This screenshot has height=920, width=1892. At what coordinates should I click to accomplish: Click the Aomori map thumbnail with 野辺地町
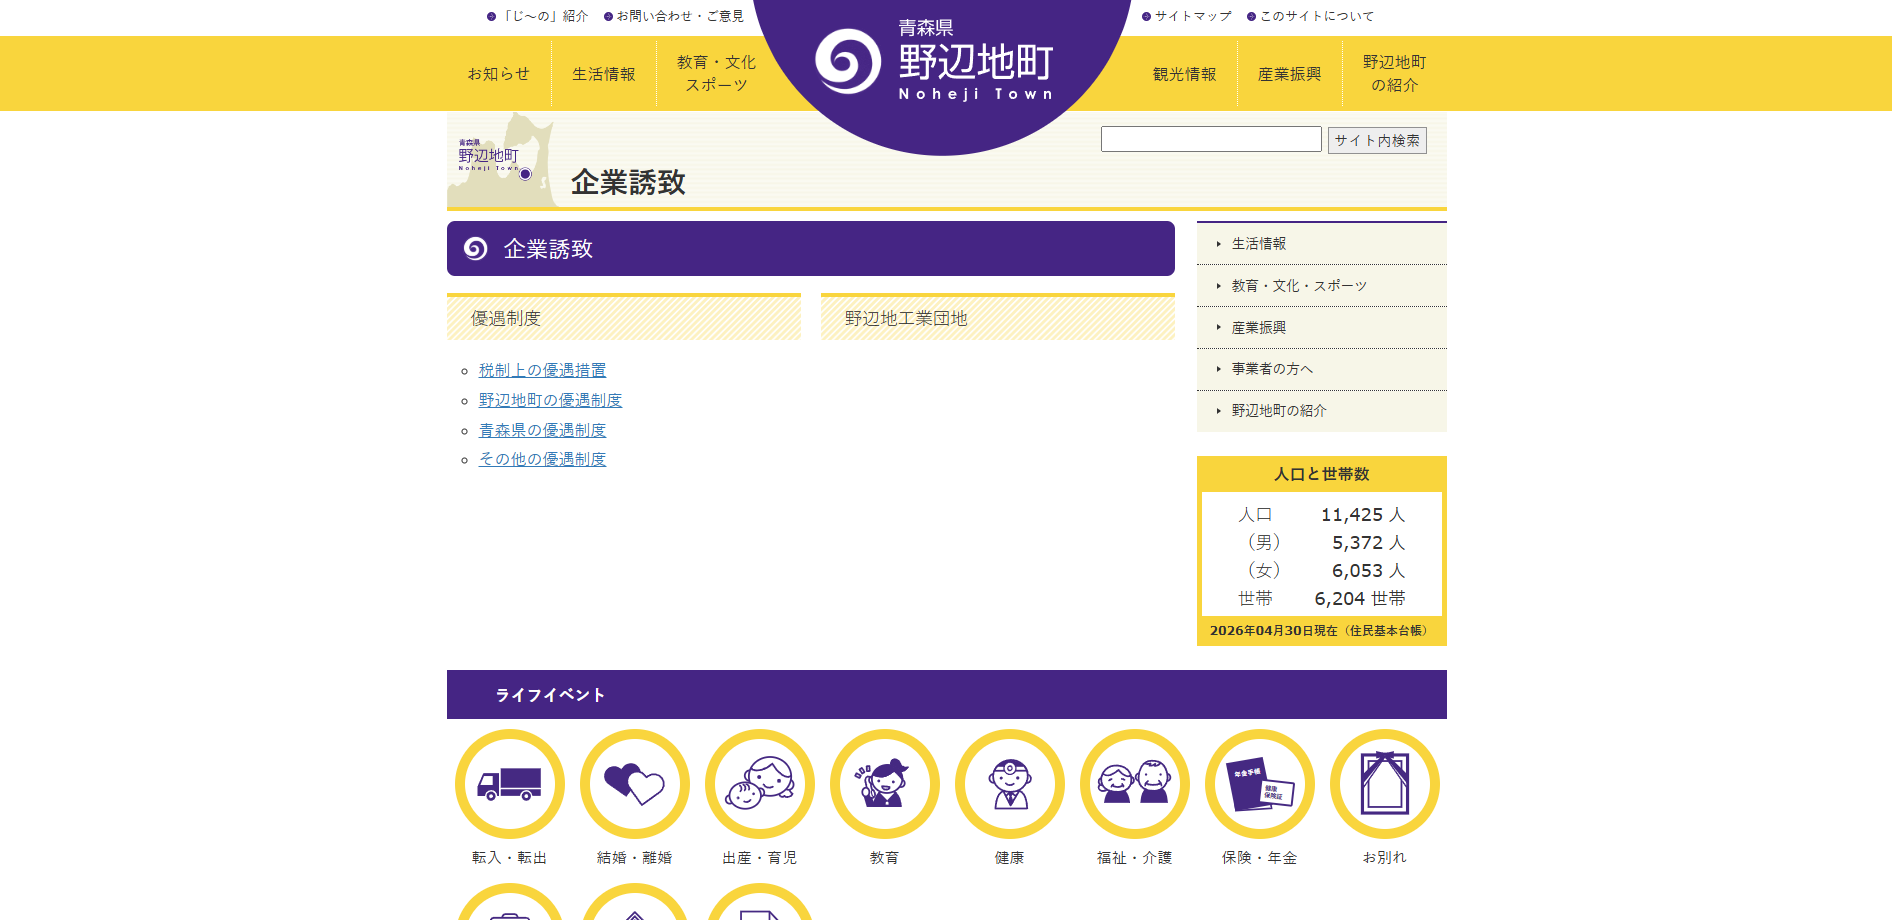click(x=502, y=160)
